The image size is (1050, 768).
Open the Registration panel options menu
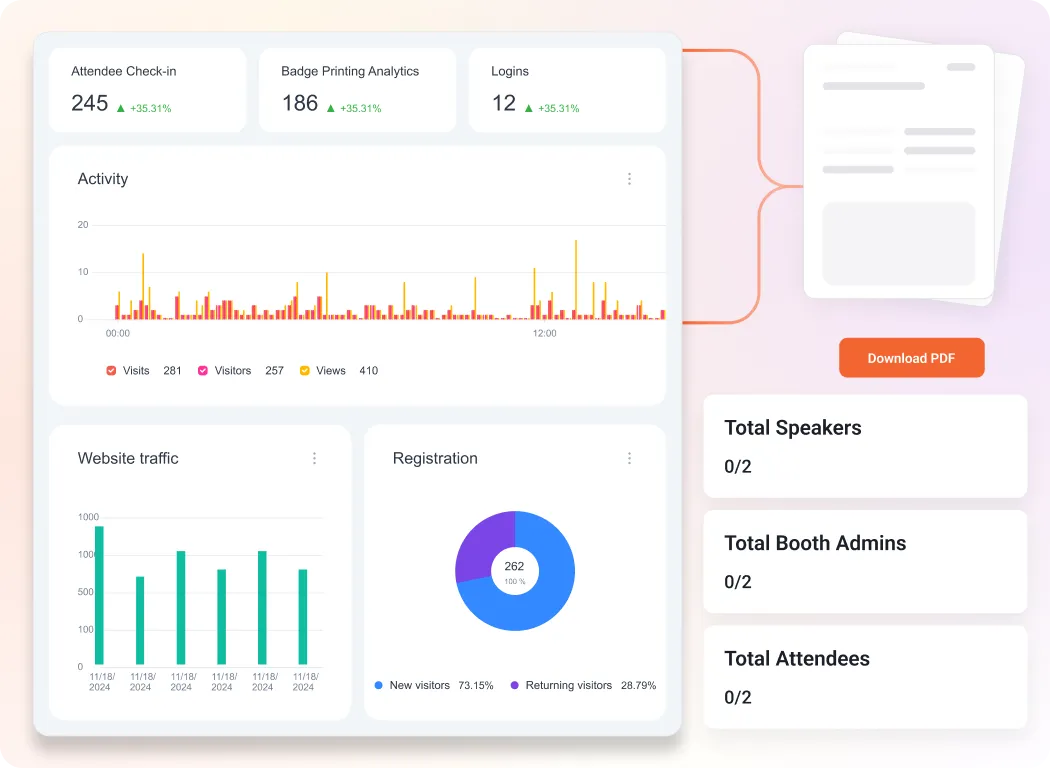[630, 458]
